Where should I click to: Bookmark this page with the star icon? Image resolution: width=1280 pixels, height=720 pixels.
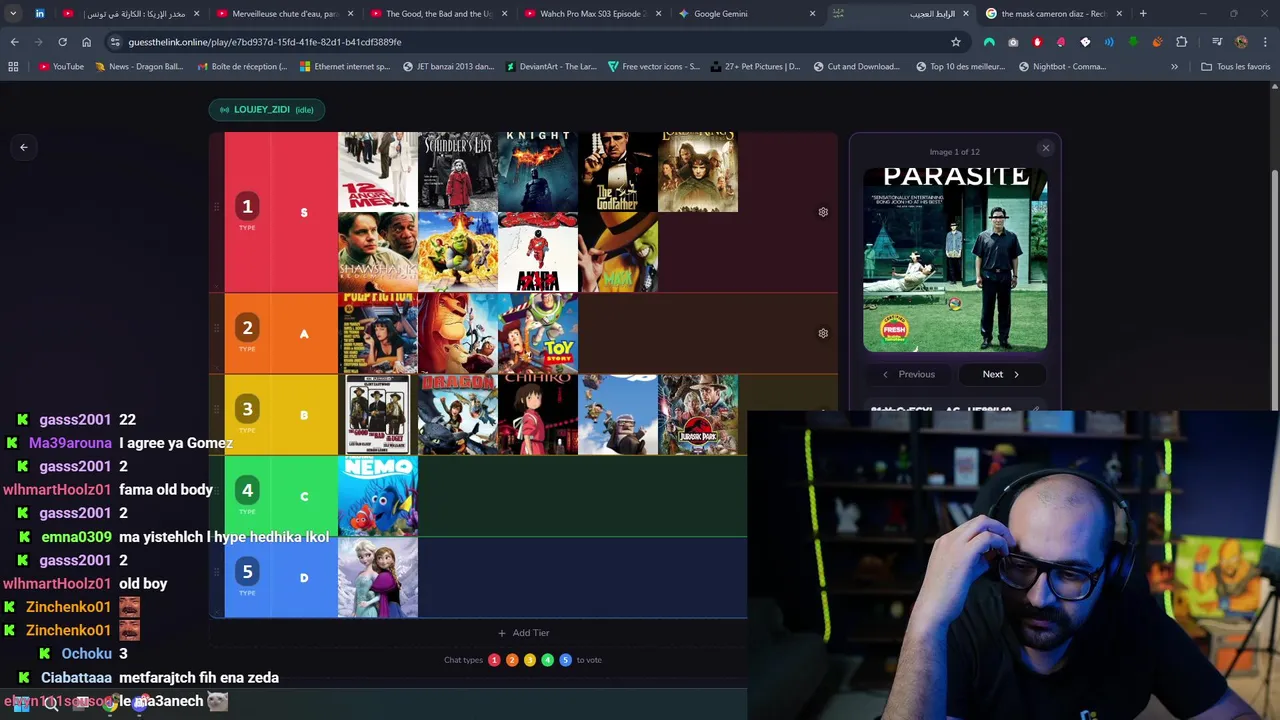[956, 42]
